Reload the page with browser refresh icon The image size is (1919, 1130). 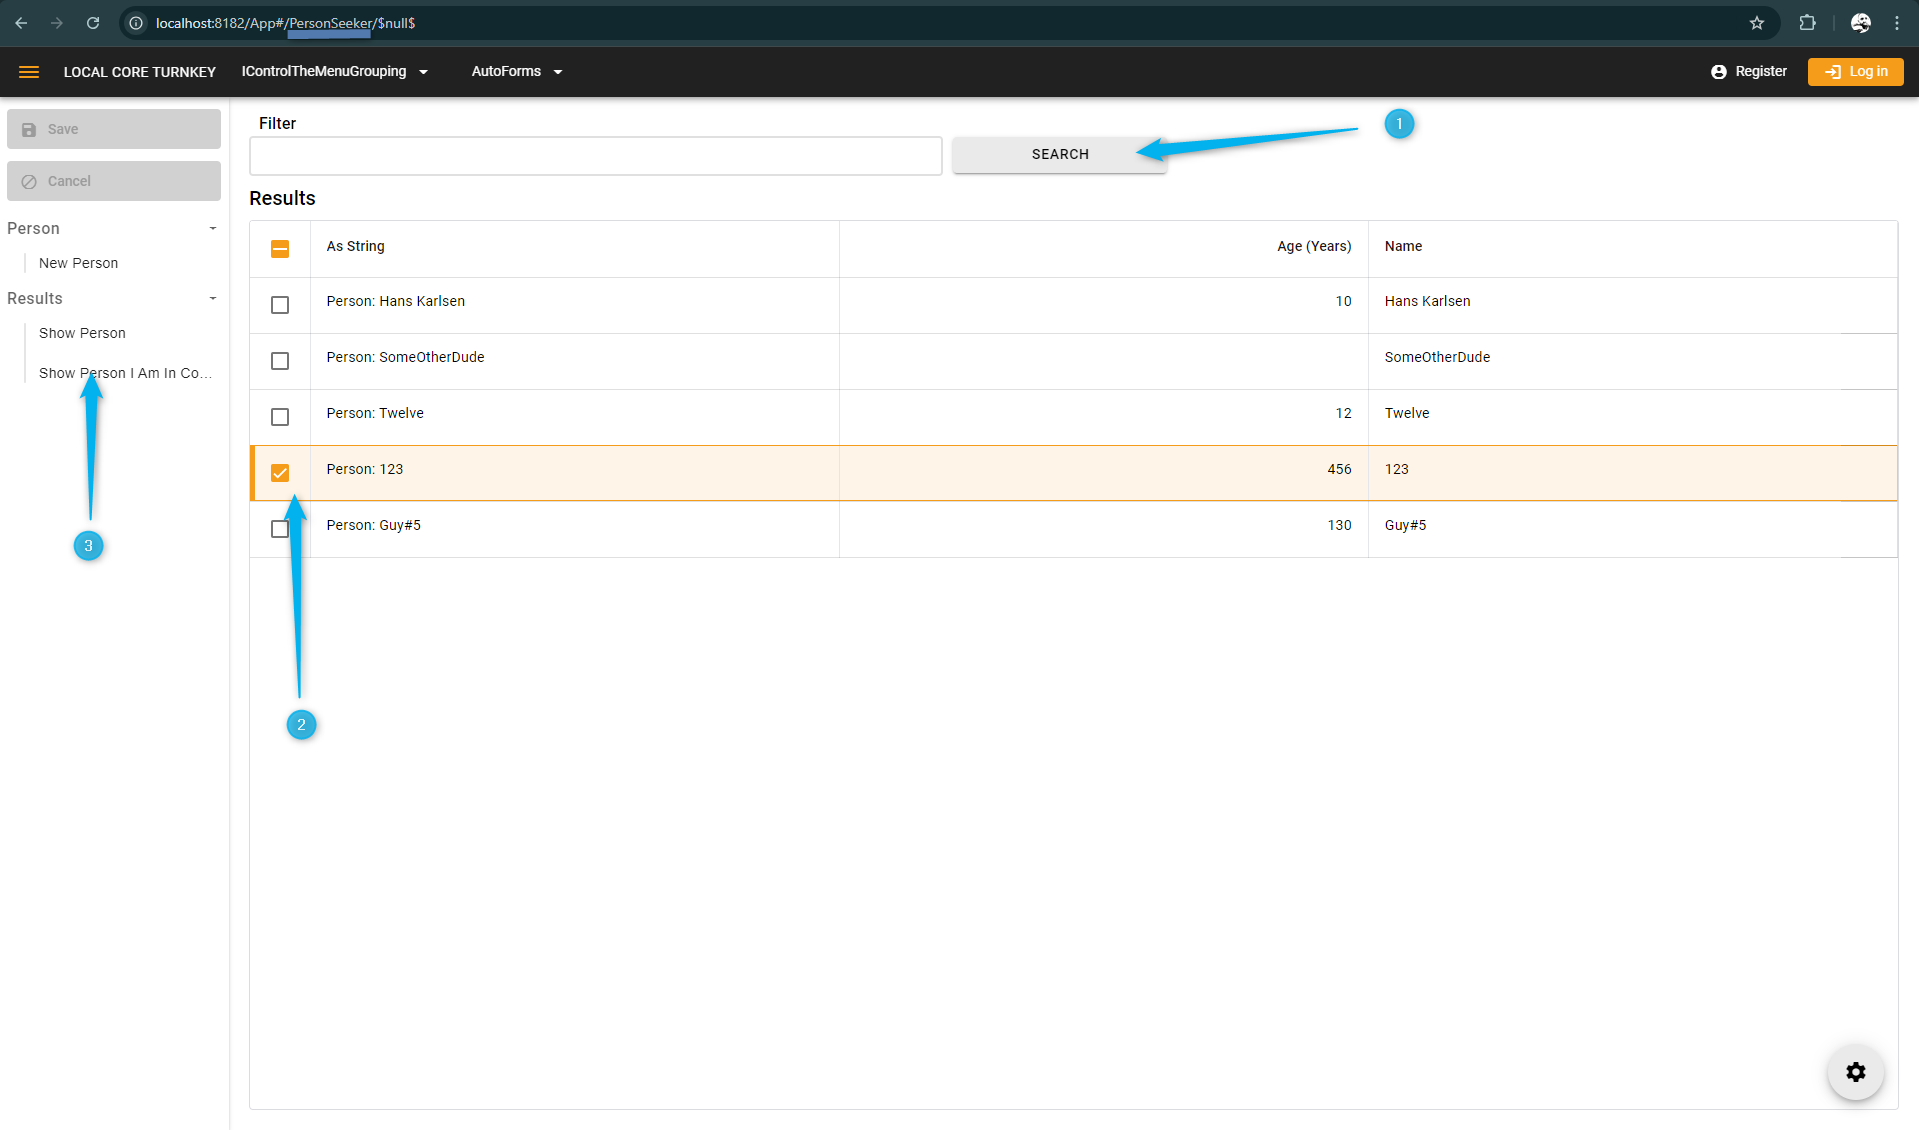tap(93, 23)
